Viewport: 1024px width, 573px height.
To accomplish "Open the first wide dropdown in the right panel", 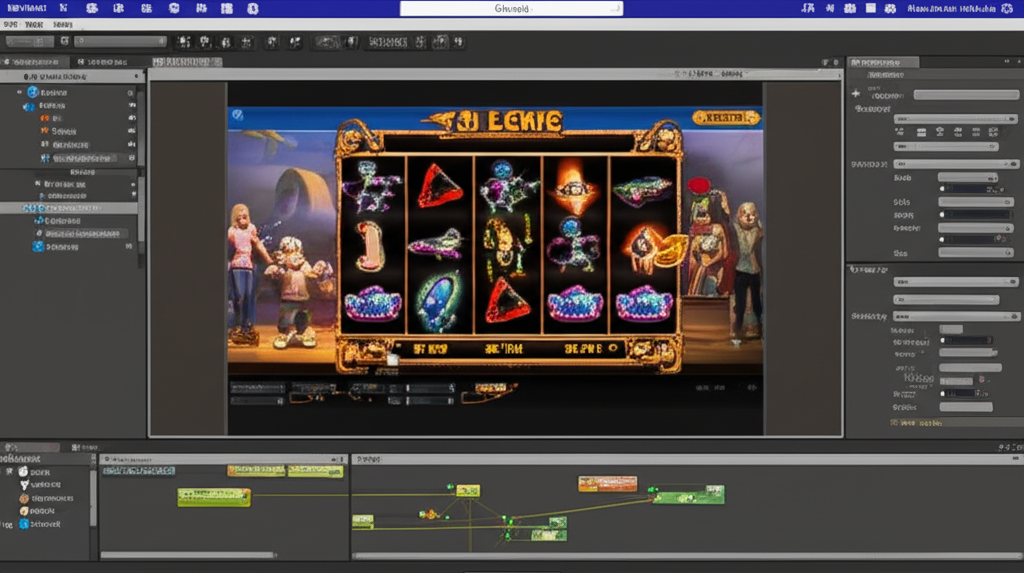I will [x=950, y=118].
